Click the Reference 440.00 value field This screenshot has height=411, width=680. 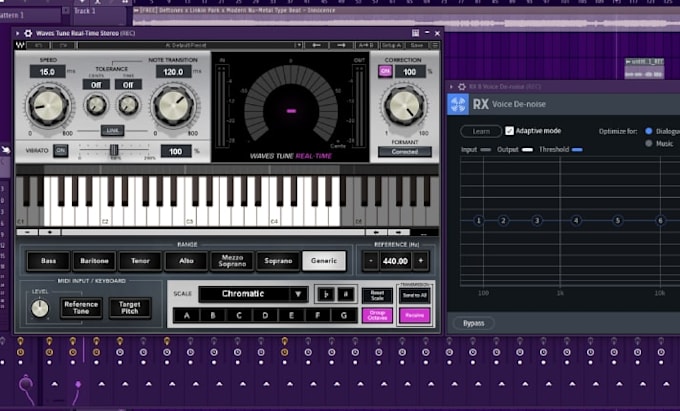tap(396, 261)
